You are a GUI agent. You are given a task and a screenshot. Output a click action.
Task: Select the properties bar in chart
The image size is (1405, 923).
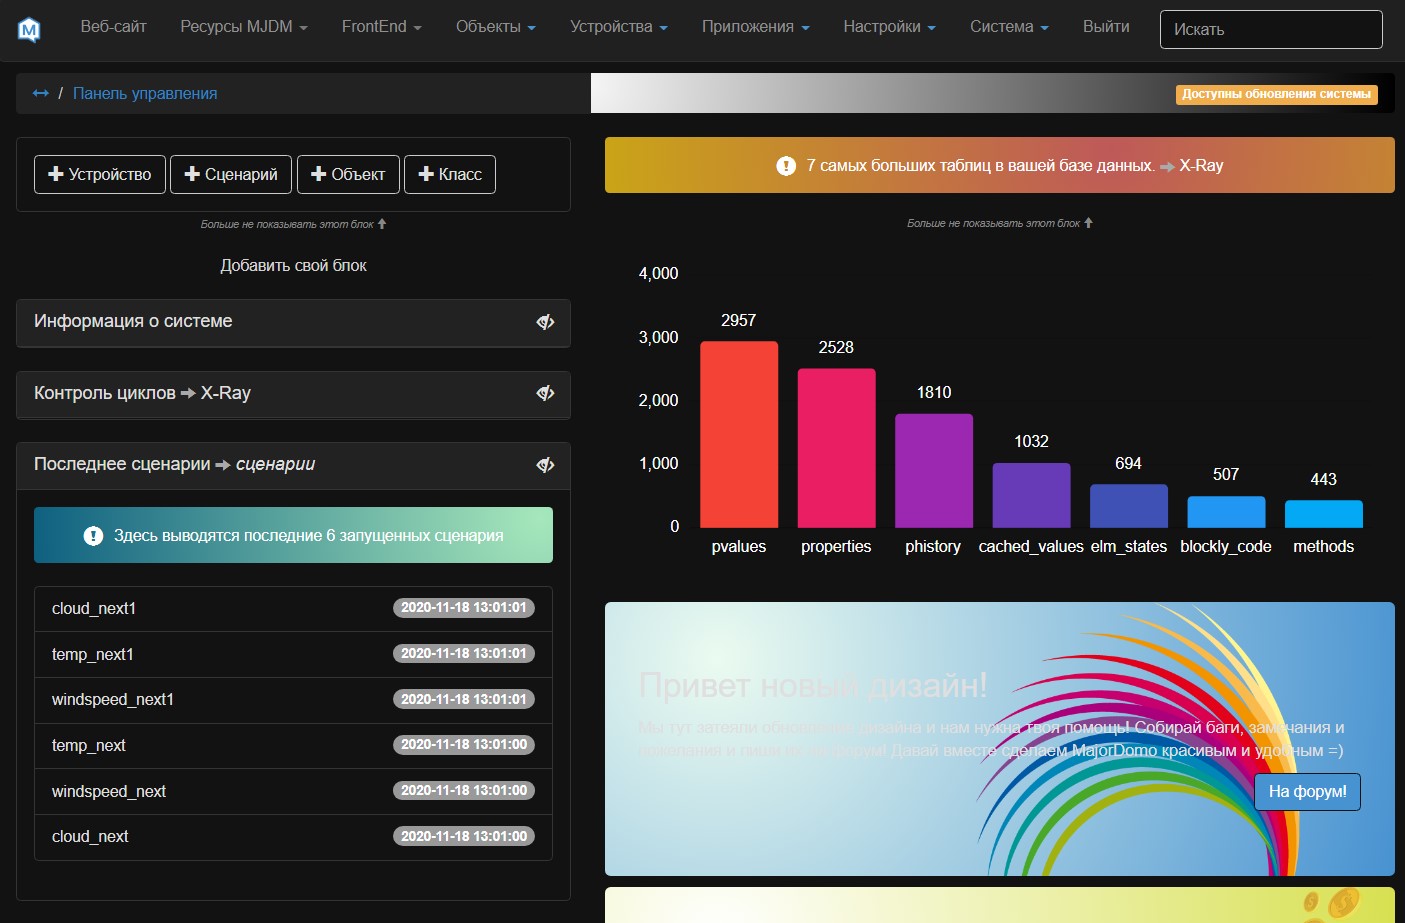click(x=836, y=448)
